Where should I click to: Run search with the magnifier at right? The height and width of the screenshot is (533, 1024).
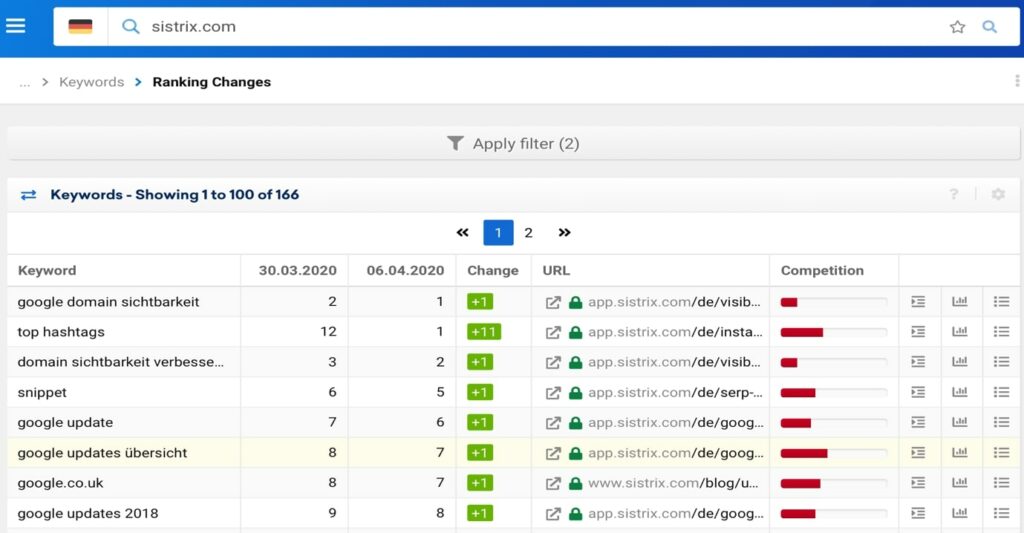click(x=990, y=27)
